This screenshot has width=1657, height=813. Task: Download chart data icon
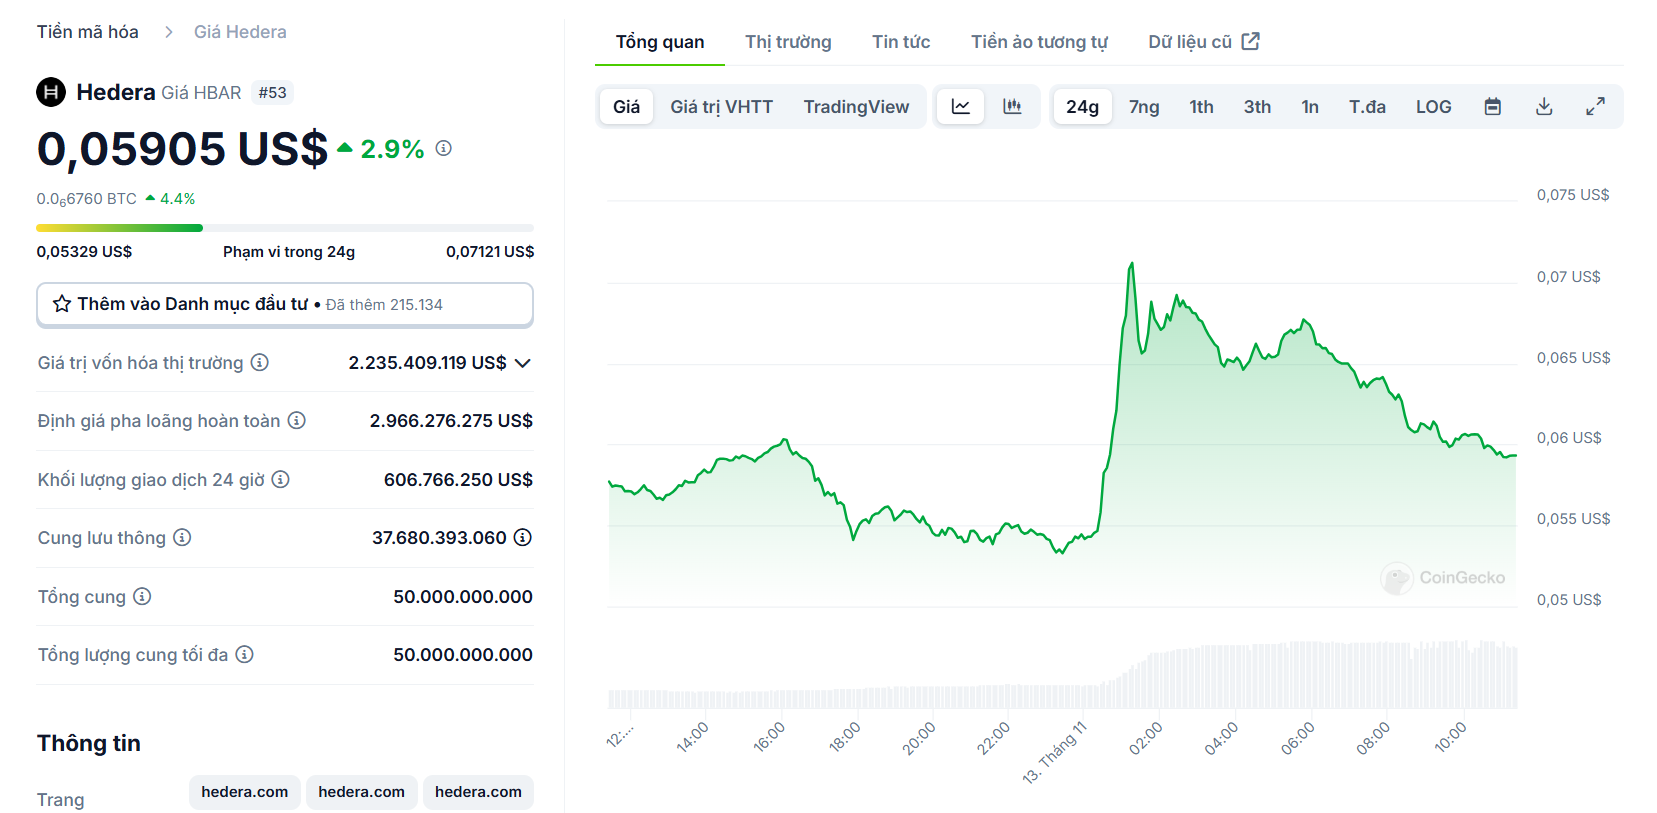click(x=1544, y=106)
